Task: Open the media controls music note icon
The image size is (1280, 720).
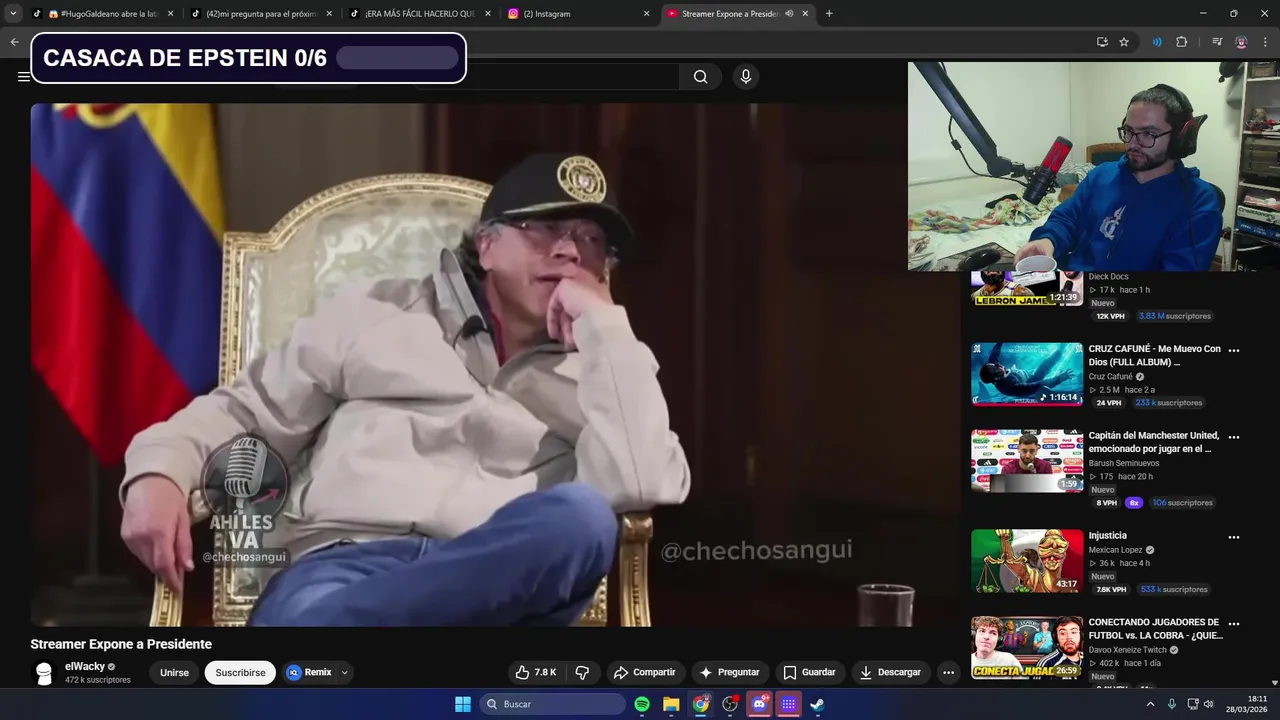Action: point(1217,42)
